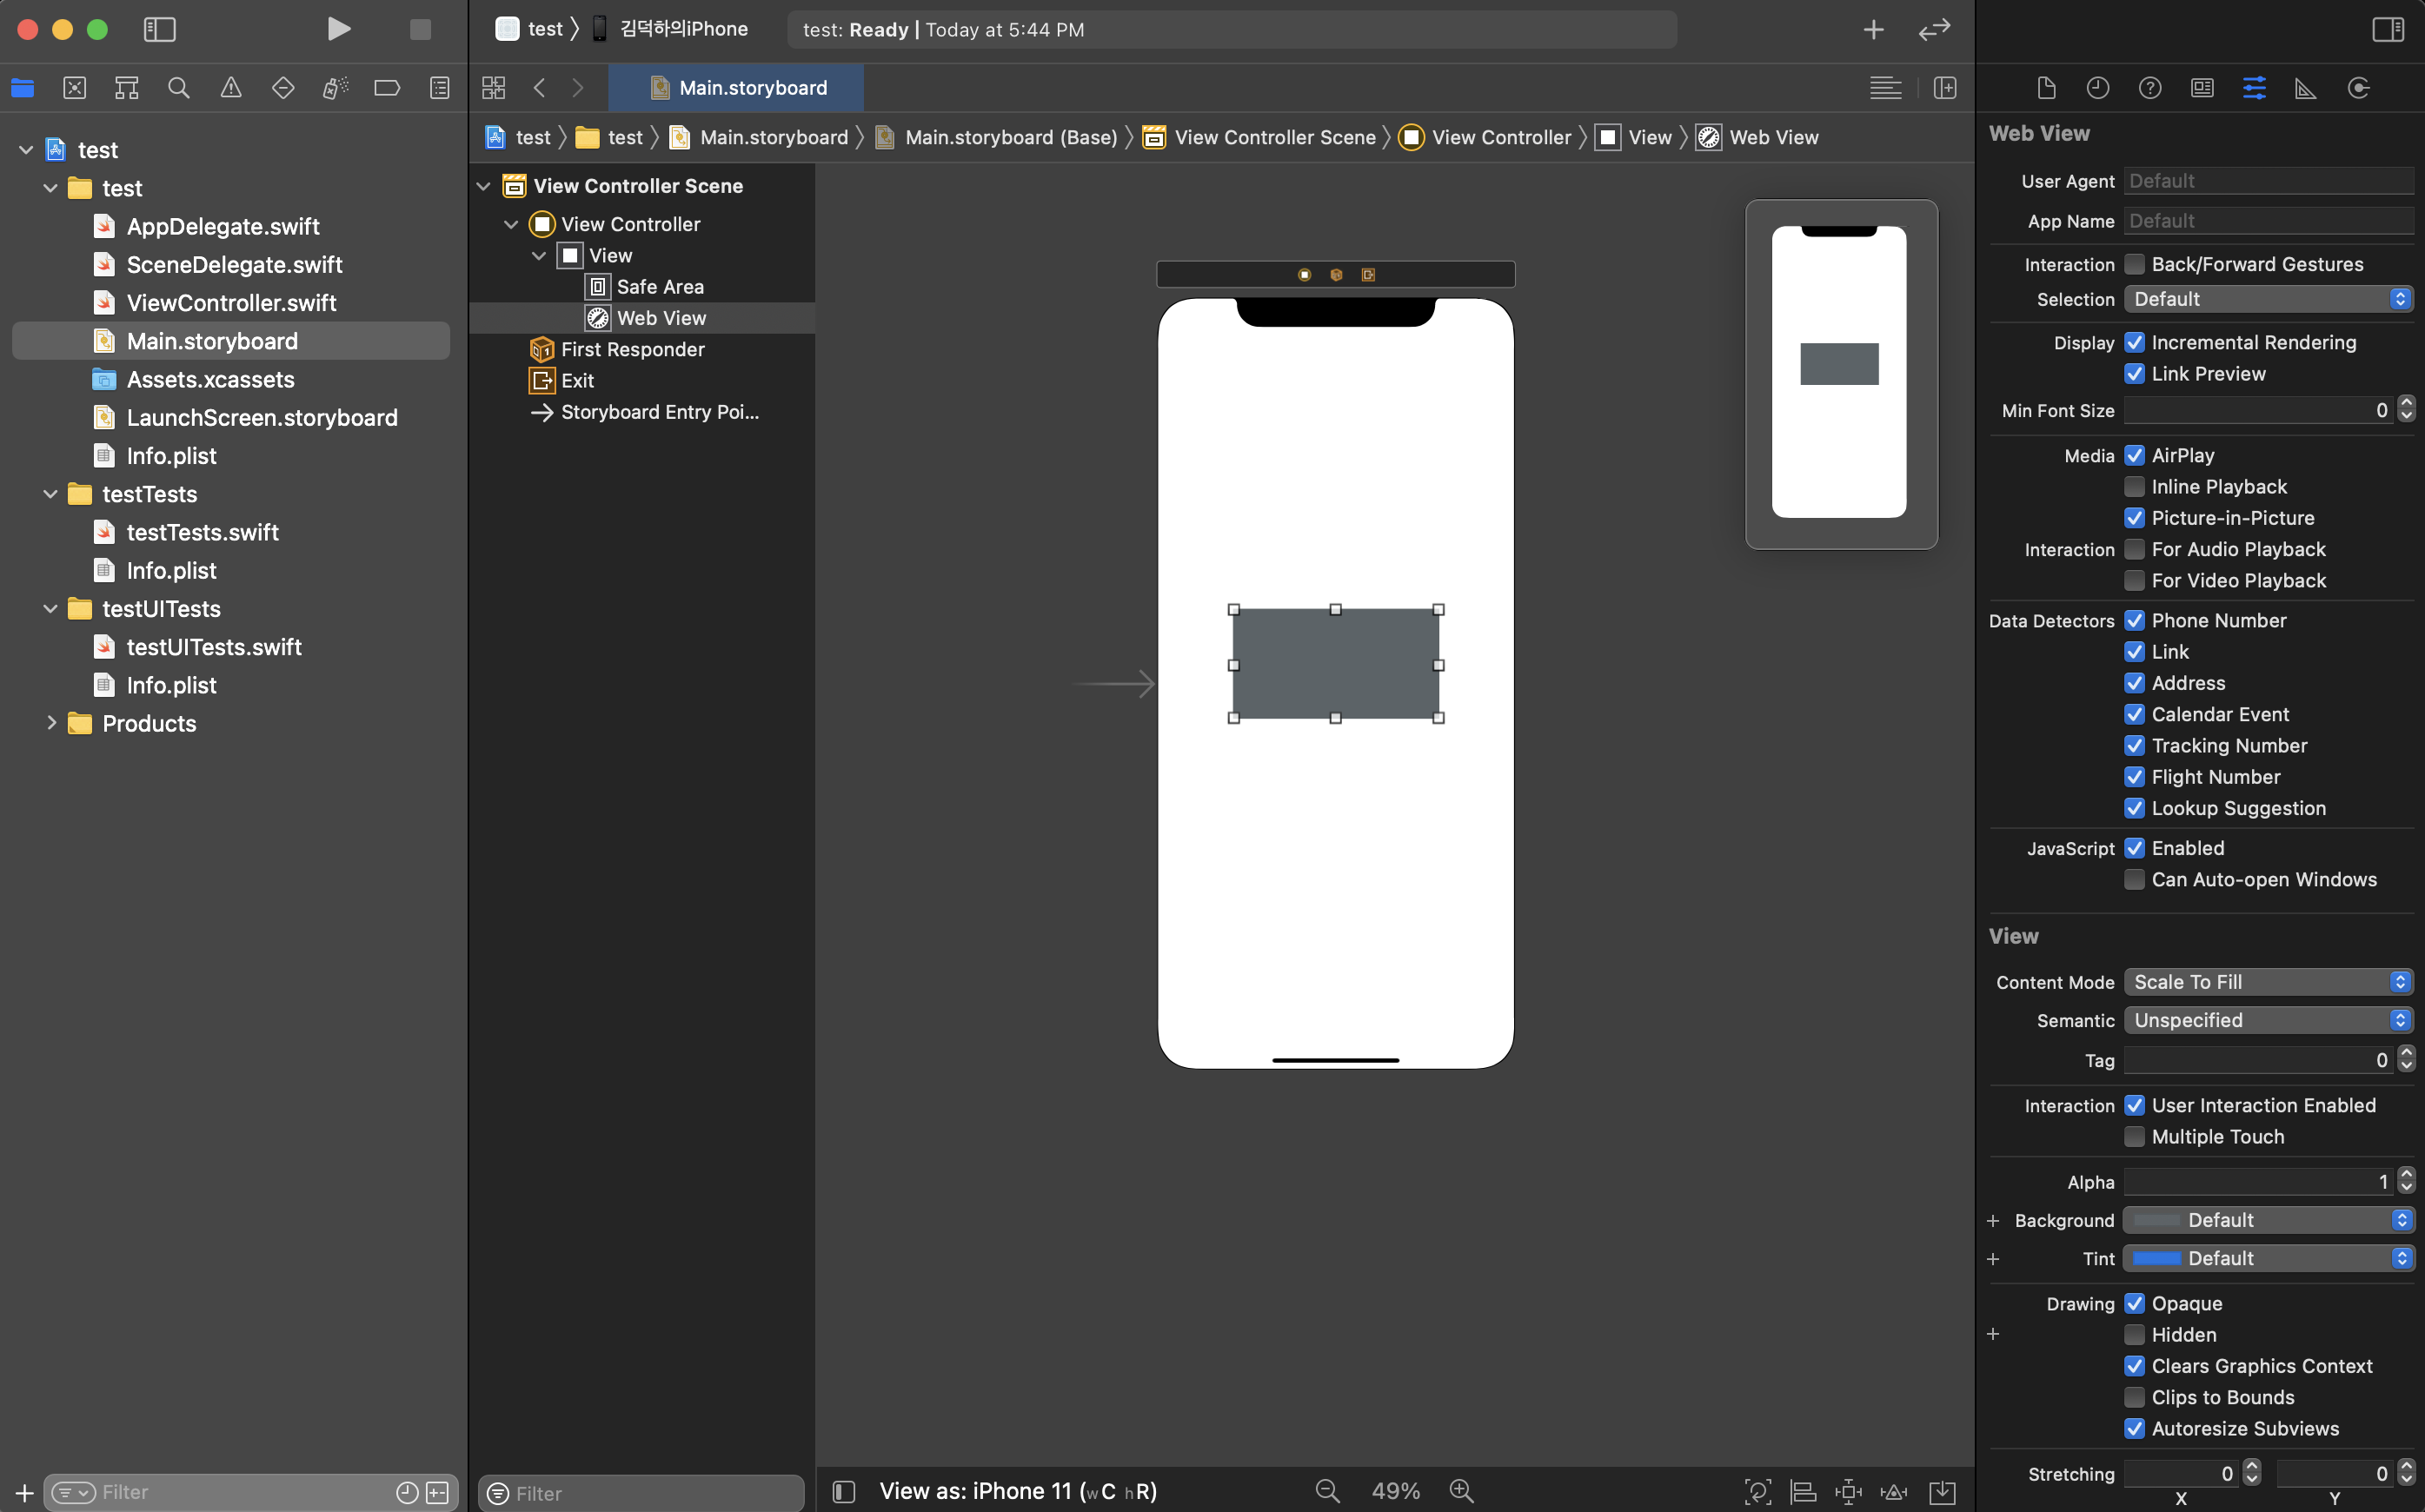Expand the Products folder
The height and width of the screenshot is (1512, 2425).
point(51,723)
